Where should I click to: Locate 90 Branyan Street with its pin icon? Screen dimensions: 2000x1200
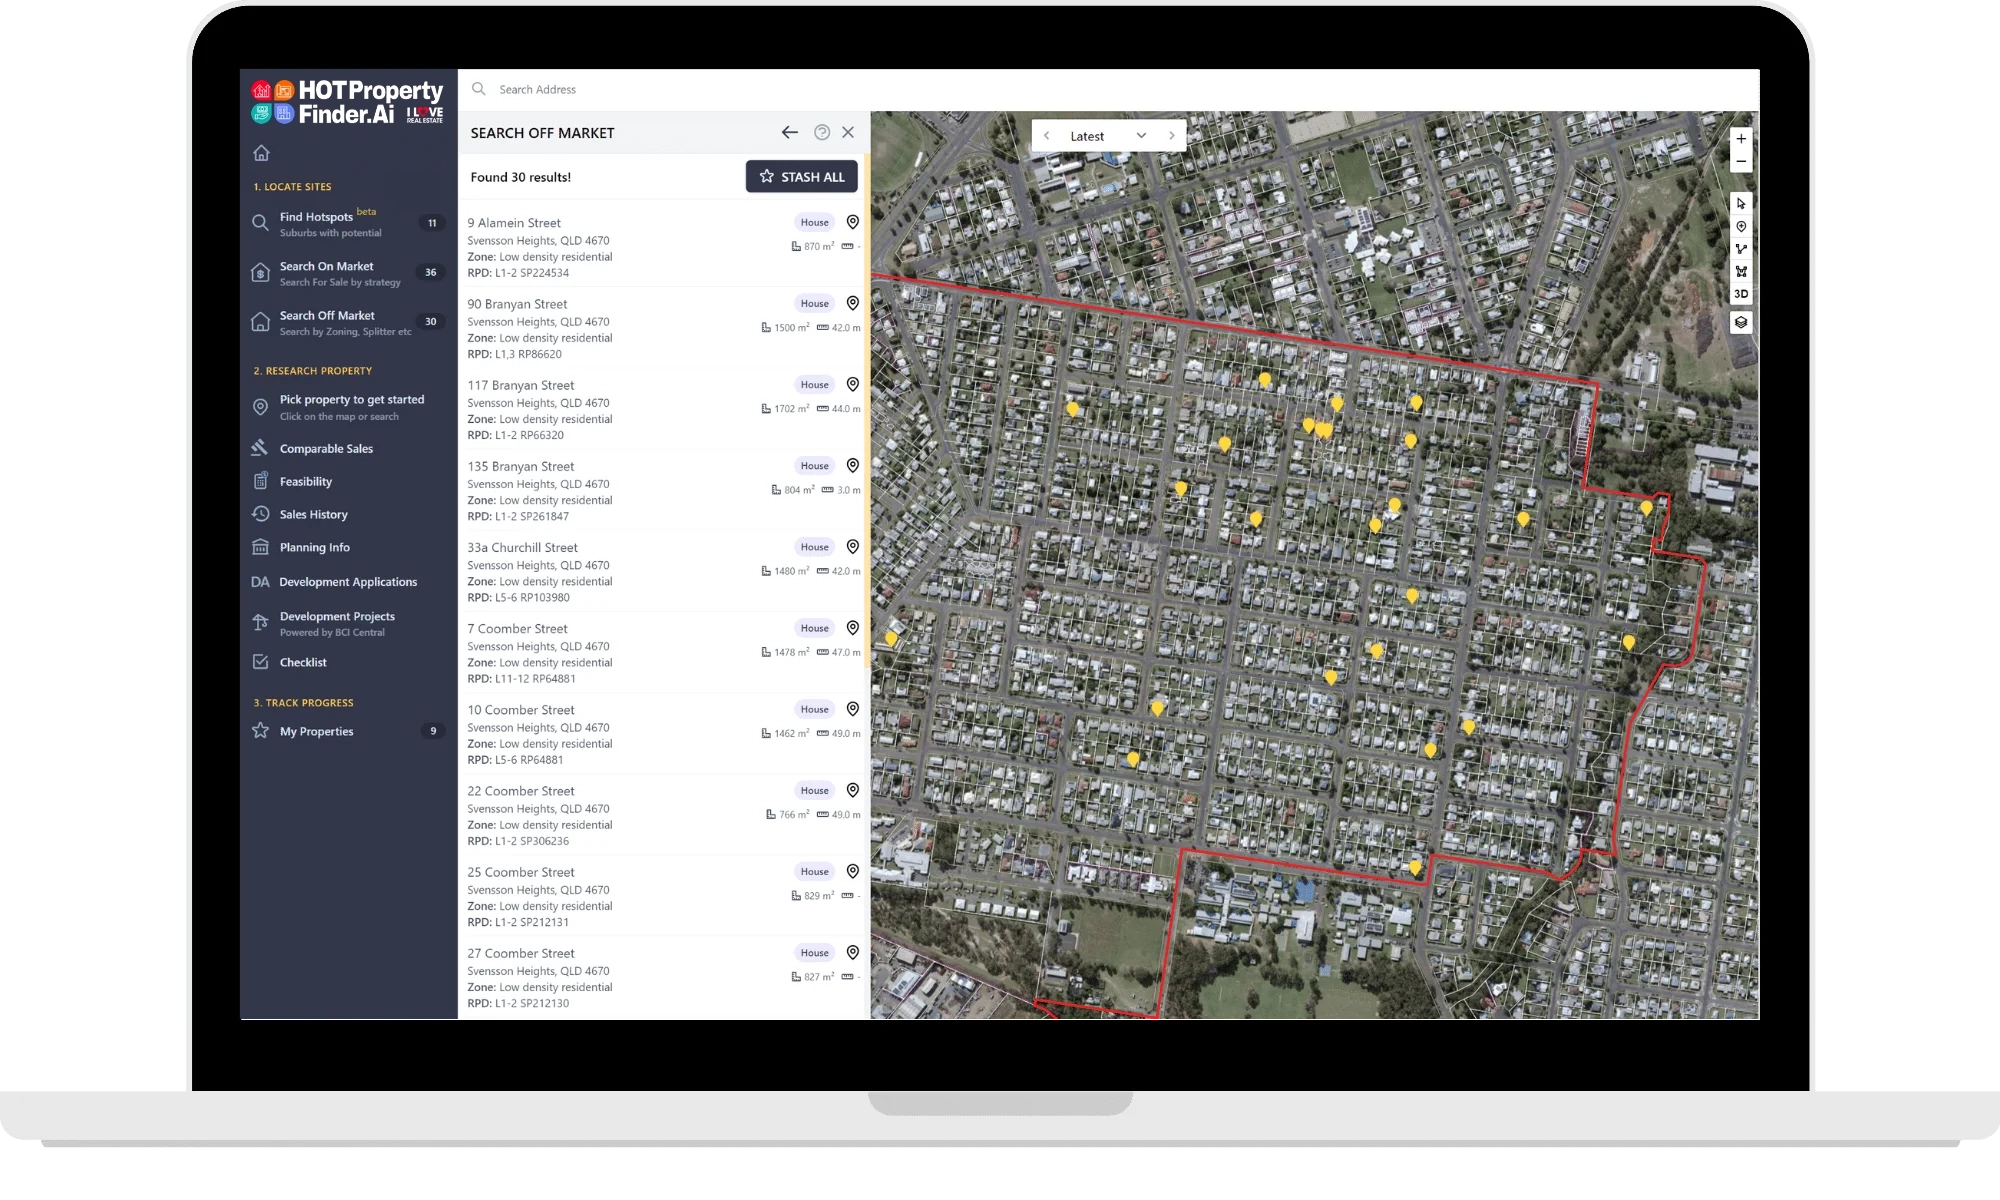click(x=853, y=303)
